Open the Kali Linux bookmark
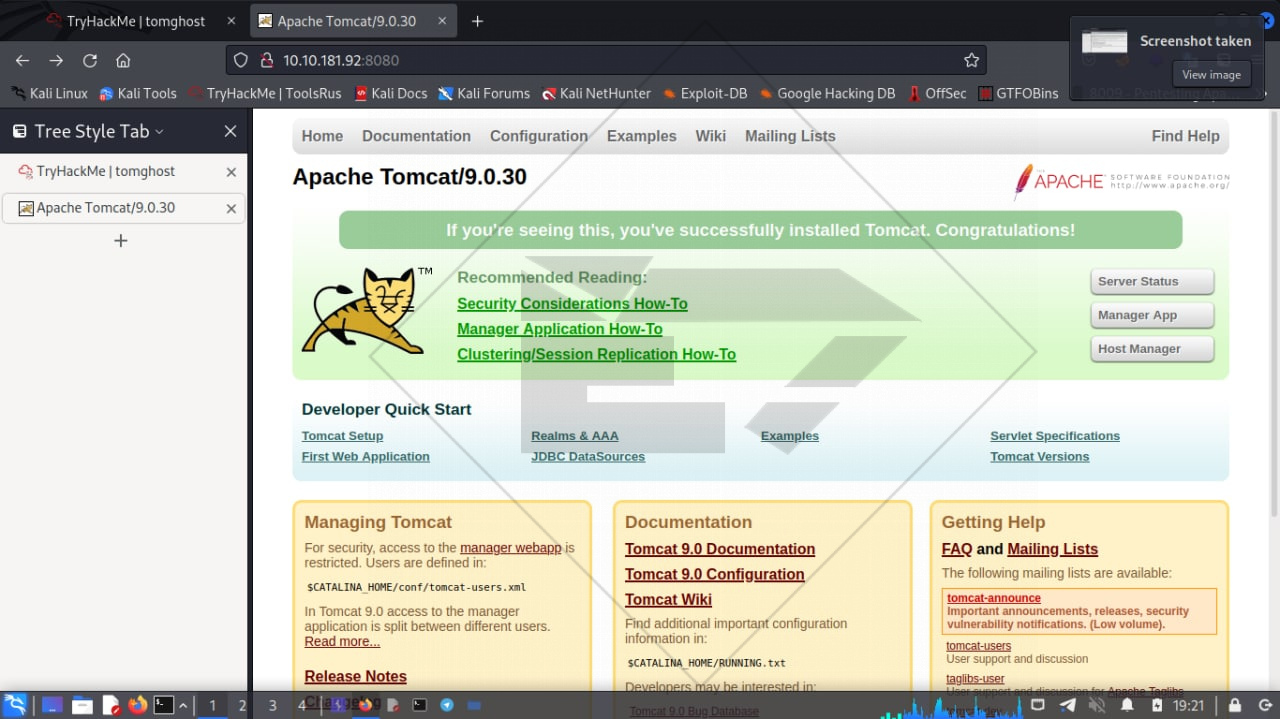Image resolution: width=1280 pixels, height=719 pixels. (49, 93)
